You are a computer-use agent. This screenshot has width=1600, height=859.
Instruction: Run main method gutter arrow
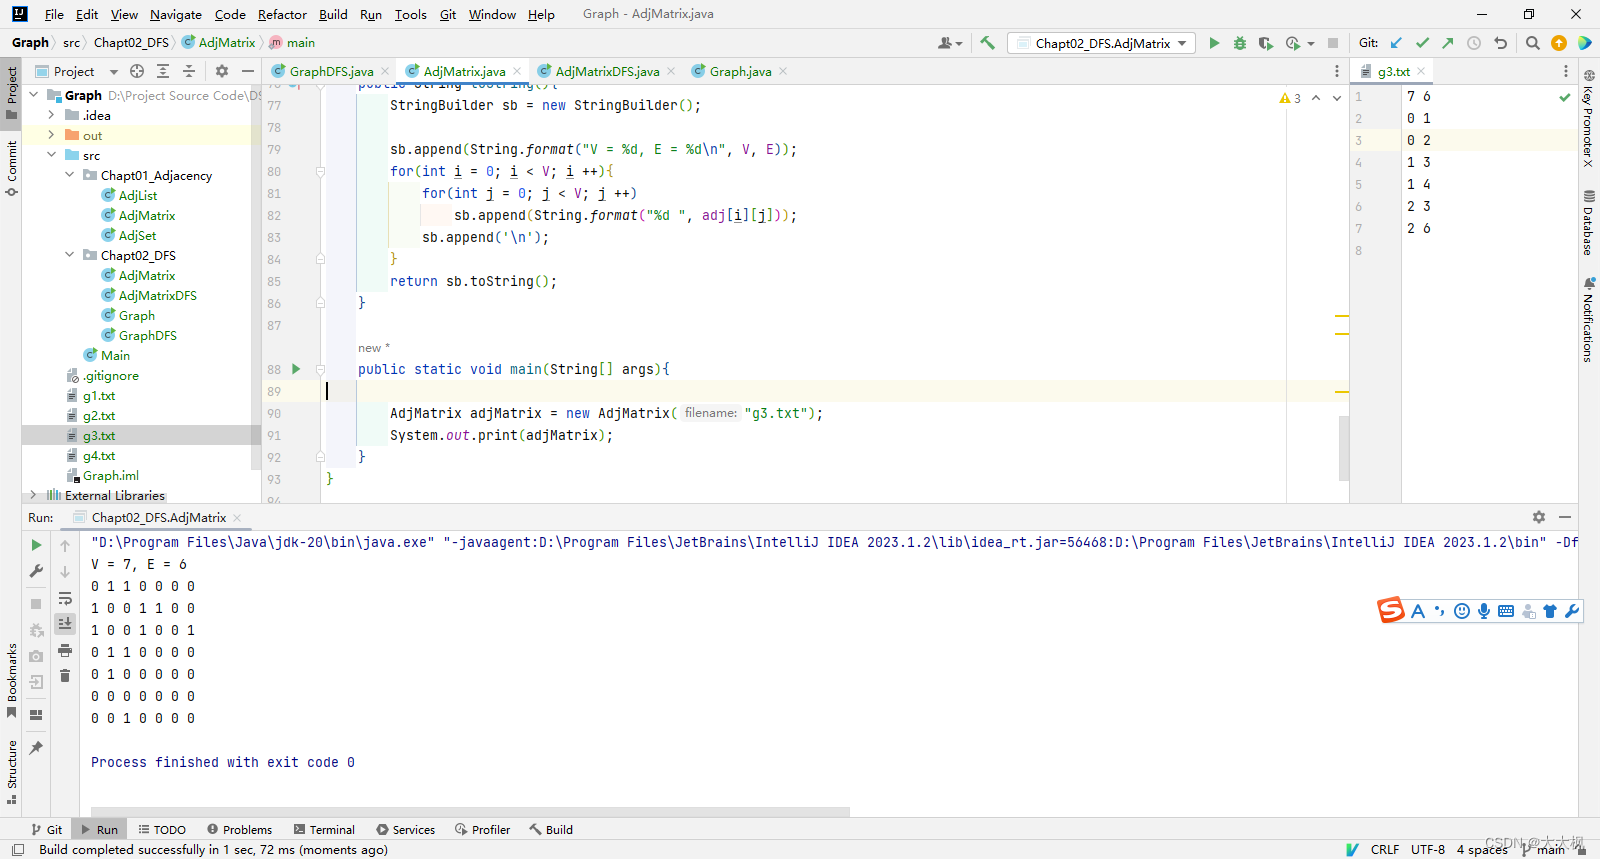tap(296, 369)
